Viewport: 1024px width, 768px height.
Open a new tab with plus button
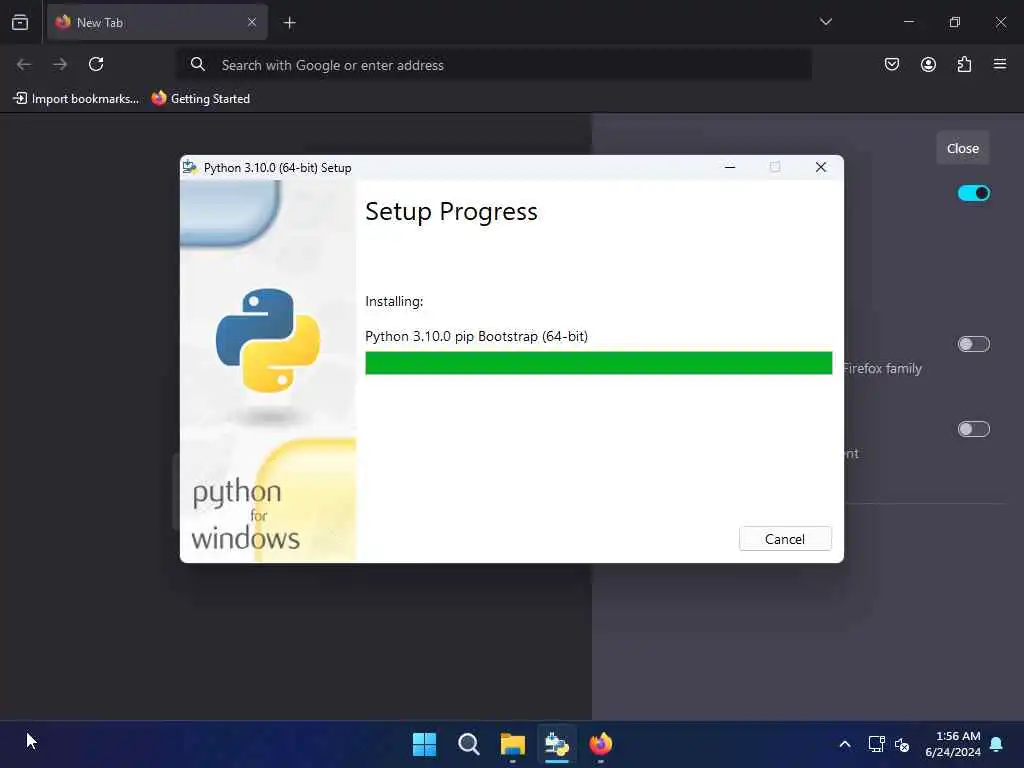click(x=289, y=23)
